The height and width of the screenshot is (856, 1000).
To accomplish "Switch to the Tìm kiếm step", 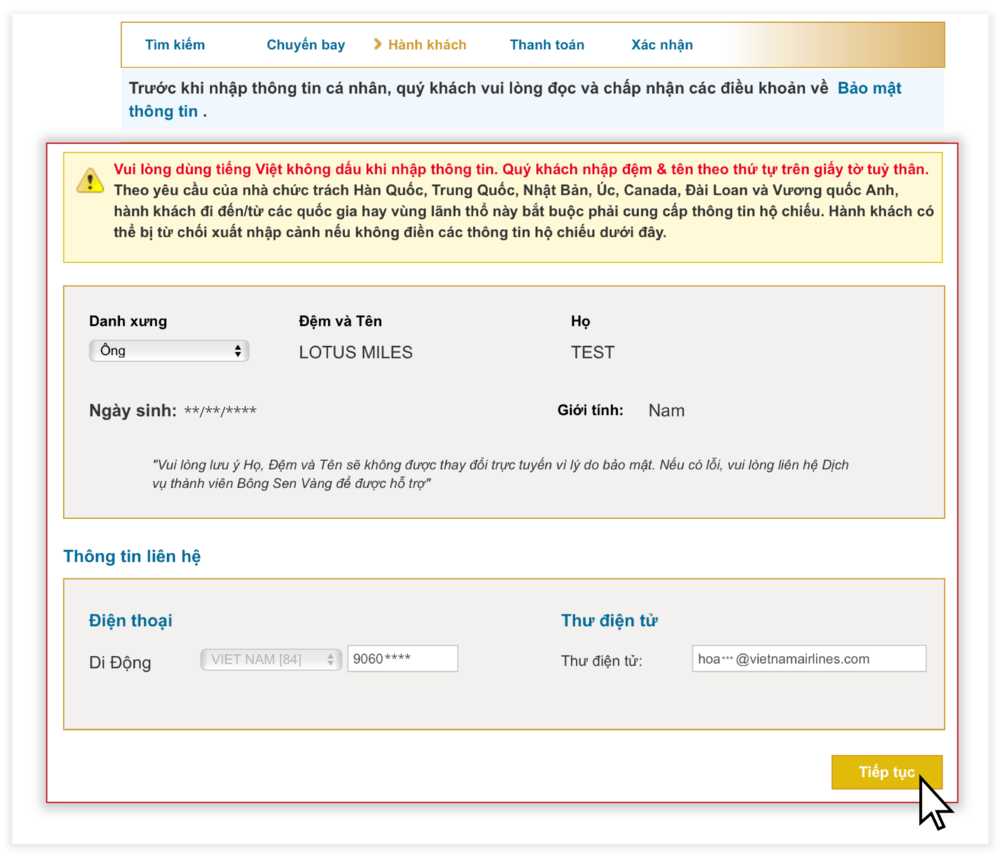I will pyautogui.click(x=175, y=44).
